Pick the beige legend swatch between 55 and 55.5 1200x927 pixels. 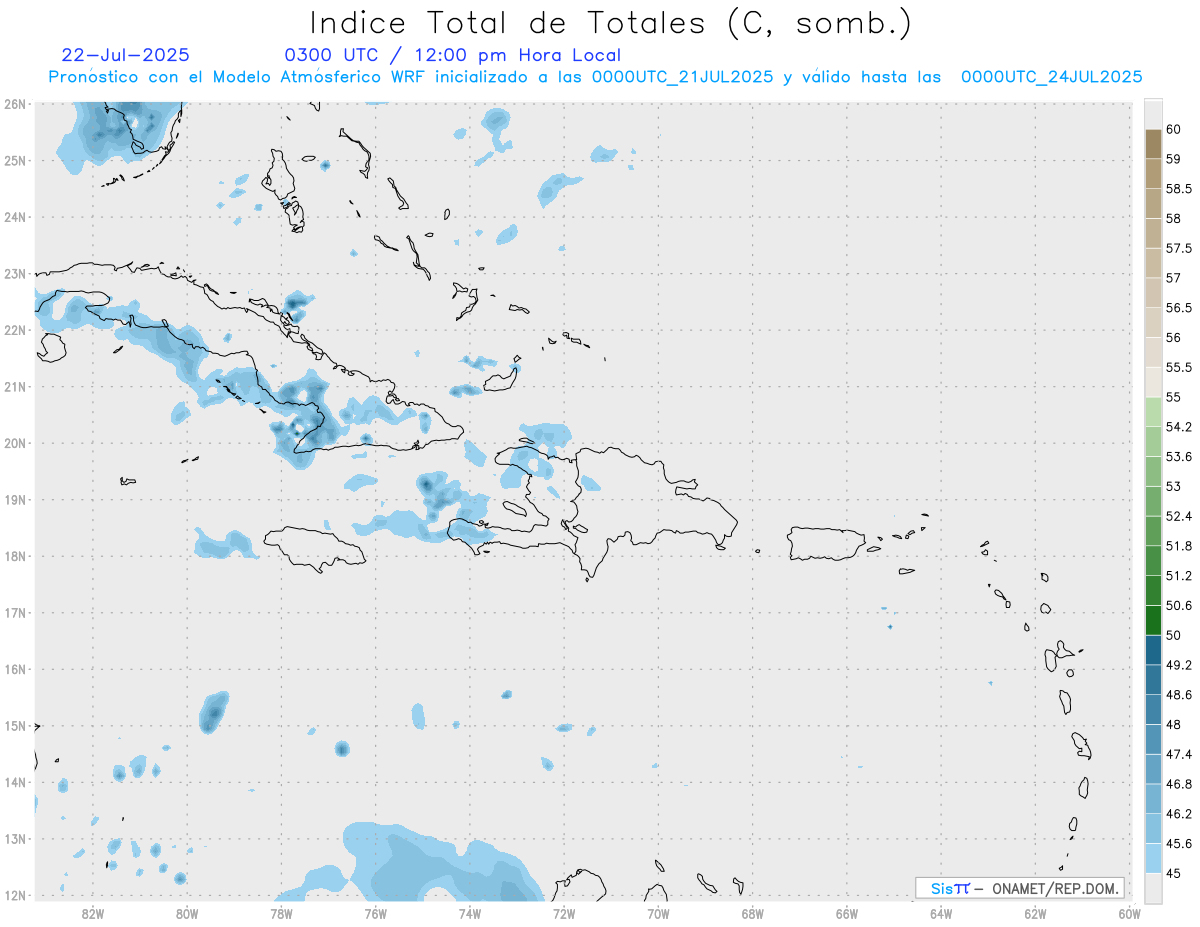[1153, 382]
